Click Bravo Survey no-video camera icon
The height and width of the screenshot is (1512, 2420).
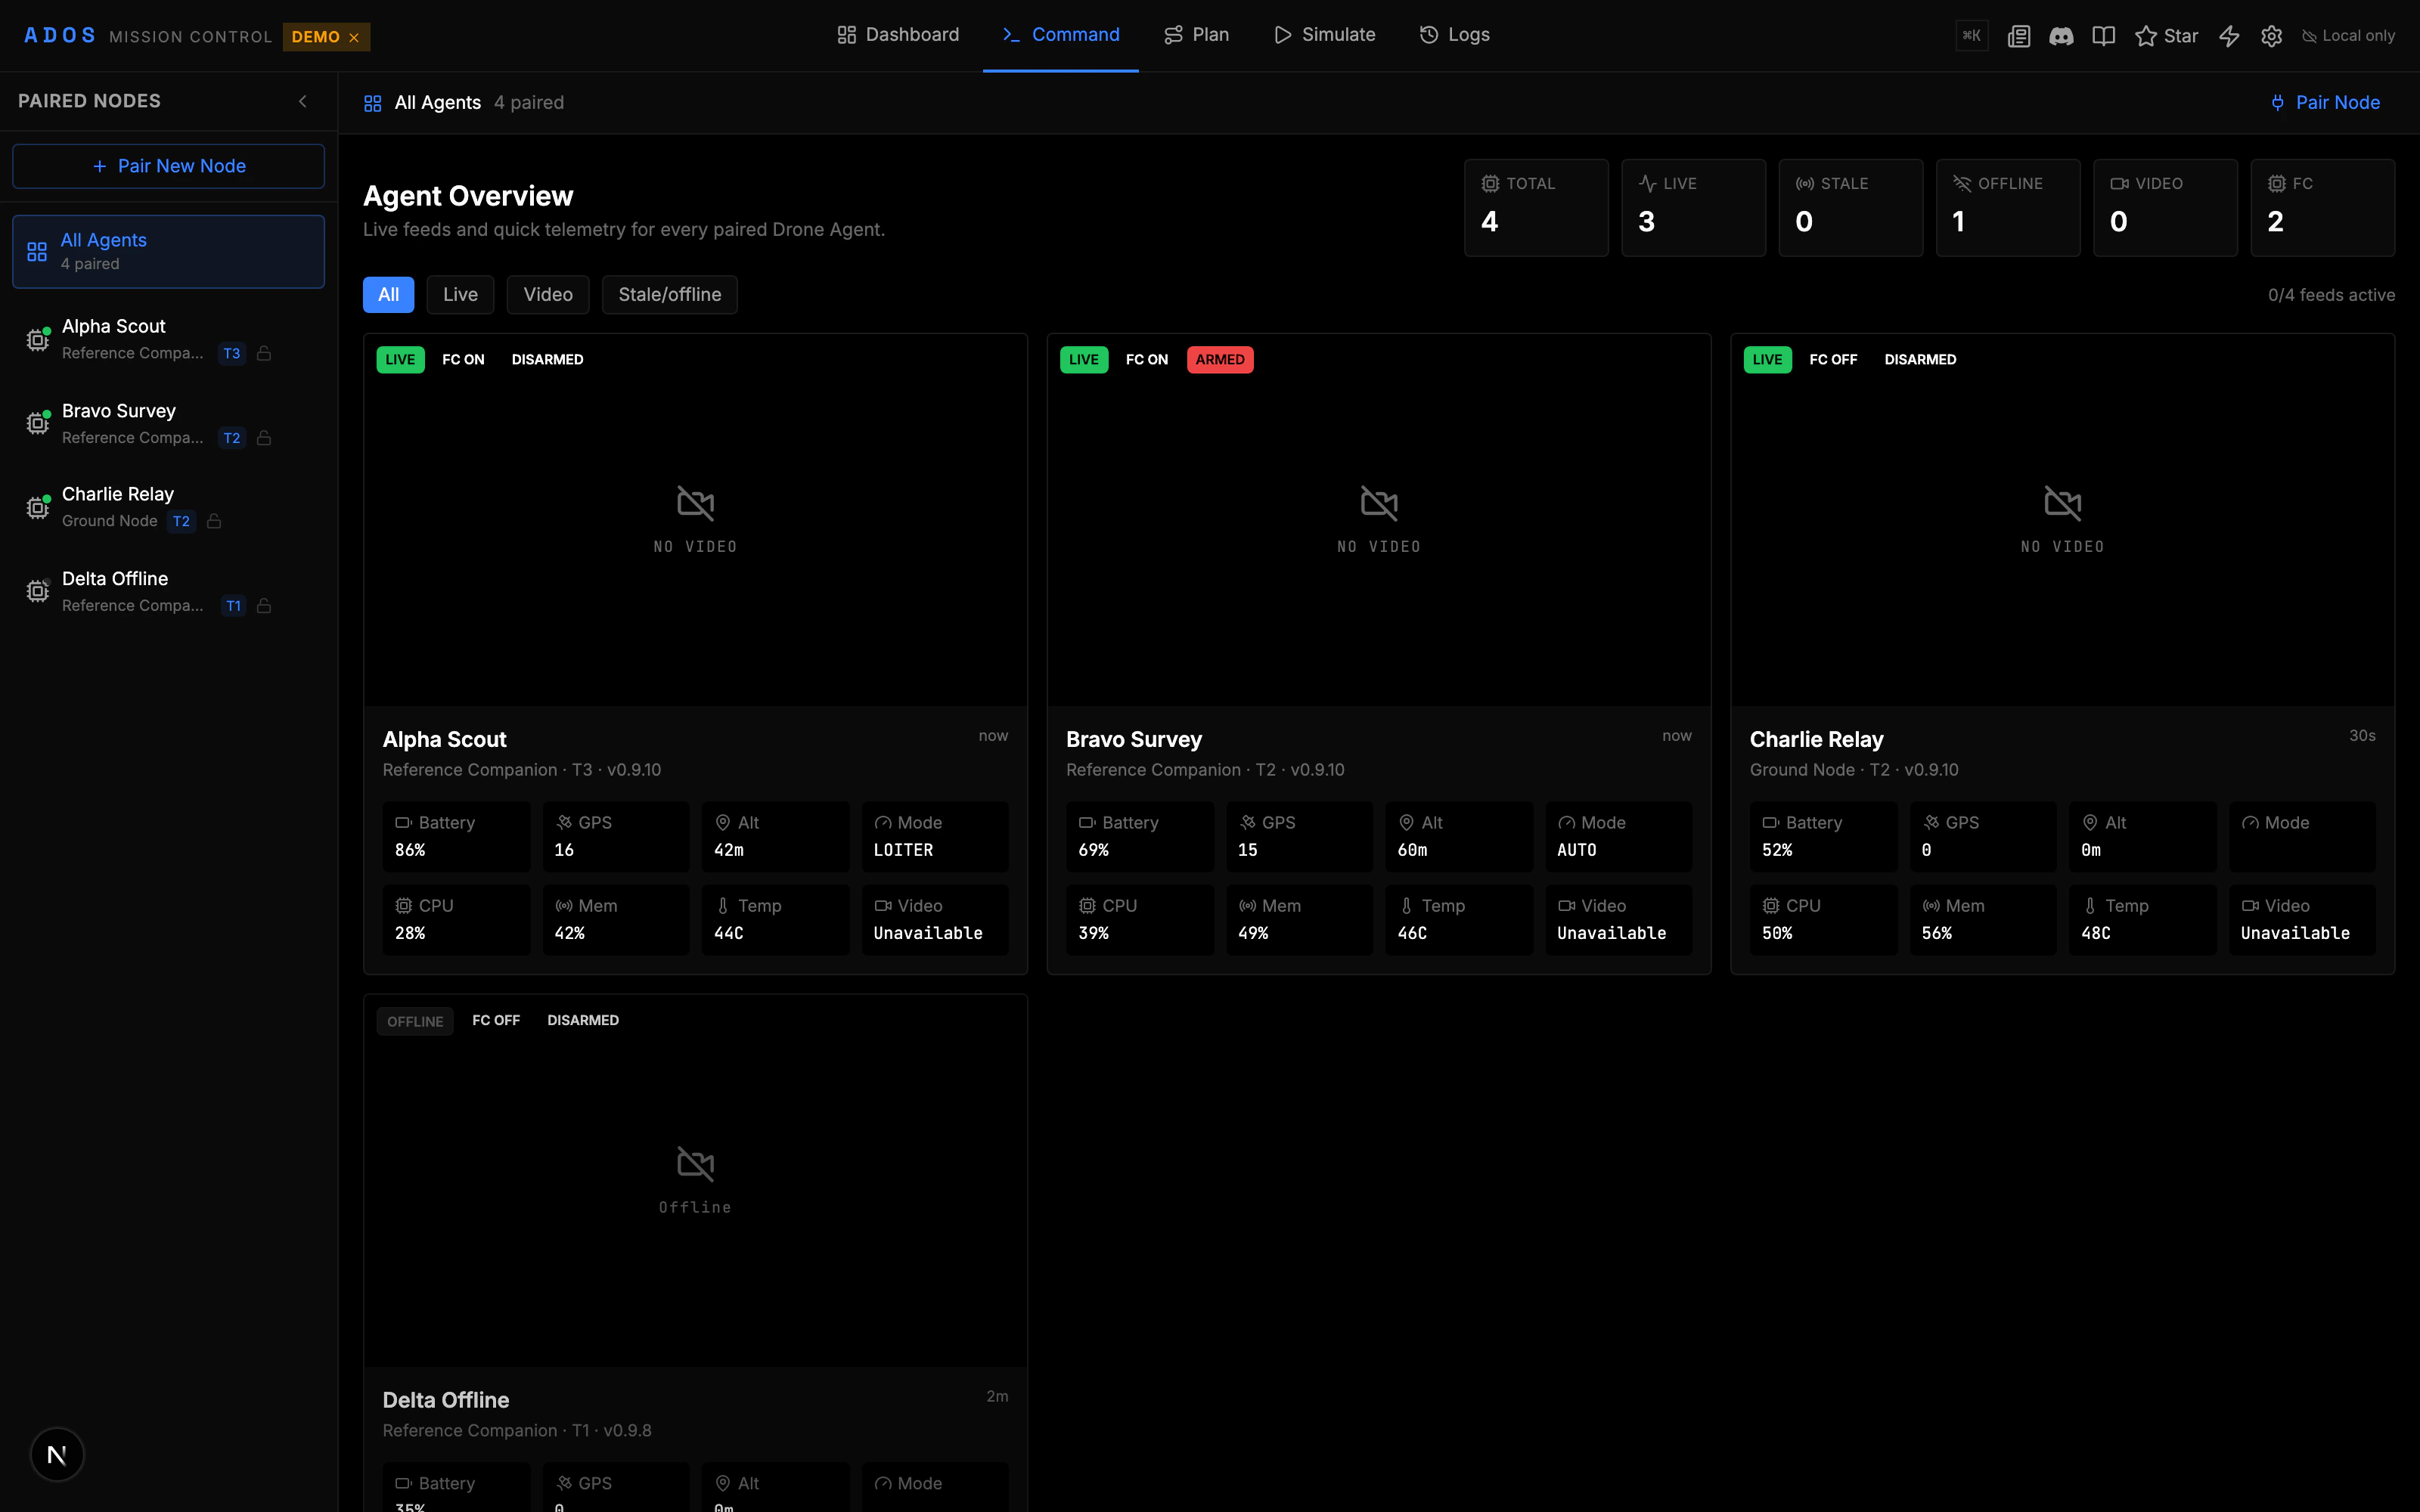1379,503
